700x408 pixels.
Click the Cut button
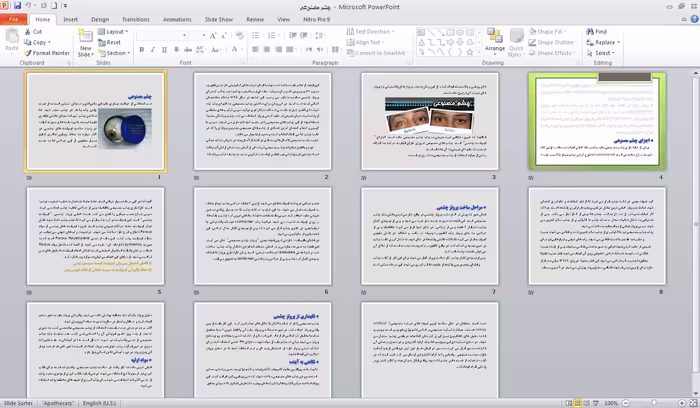[x=33, y=32]
